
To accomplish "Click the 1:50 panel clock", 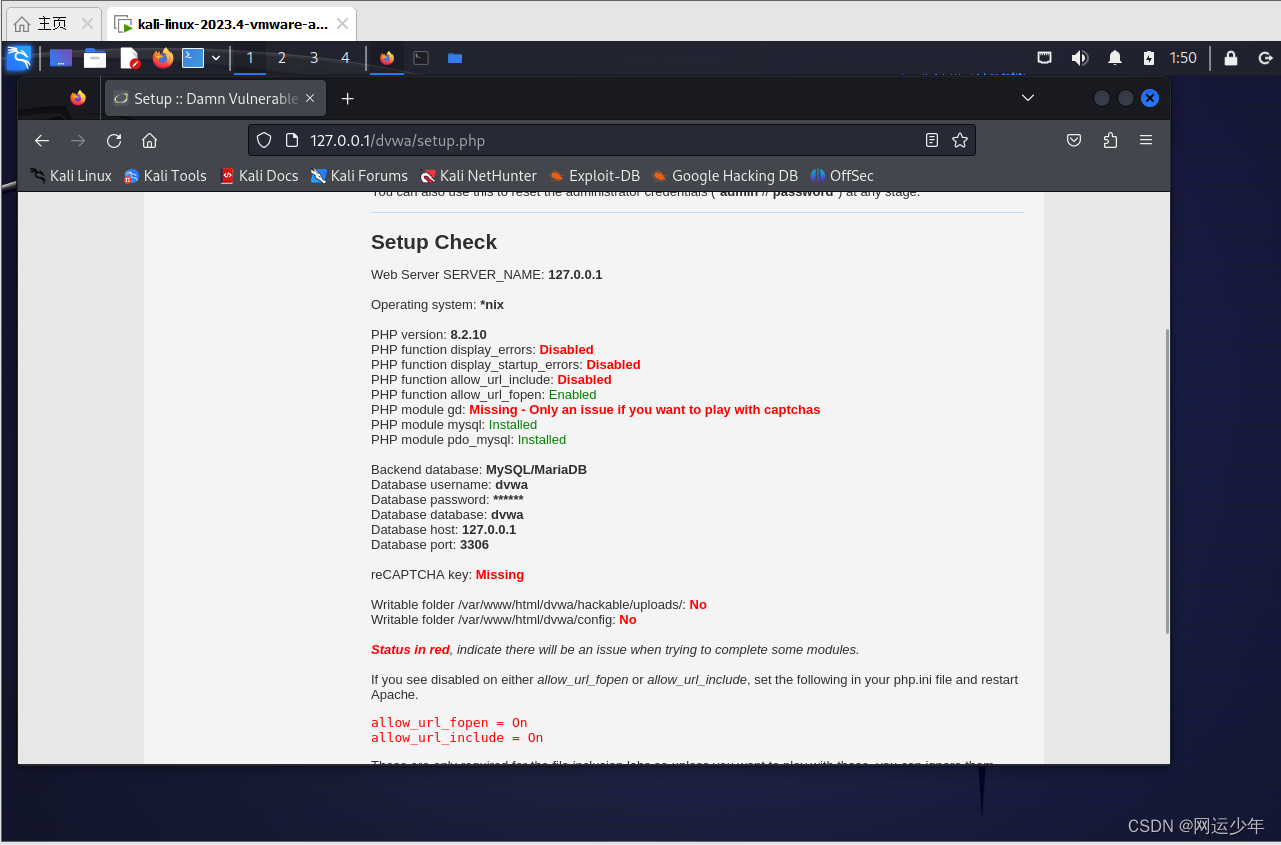I will click(1183, 58).
